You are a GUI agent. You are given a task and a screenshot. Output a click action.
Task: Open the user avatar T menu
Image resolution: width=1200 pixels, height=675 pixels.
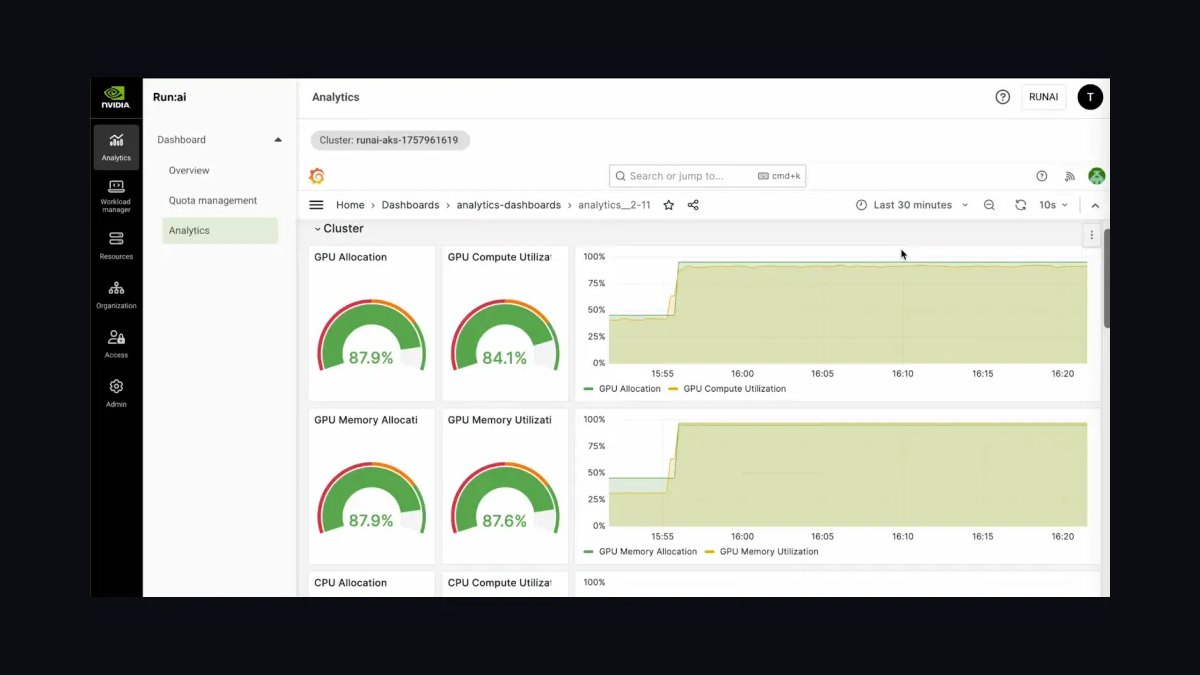(x=1090, y=97)
